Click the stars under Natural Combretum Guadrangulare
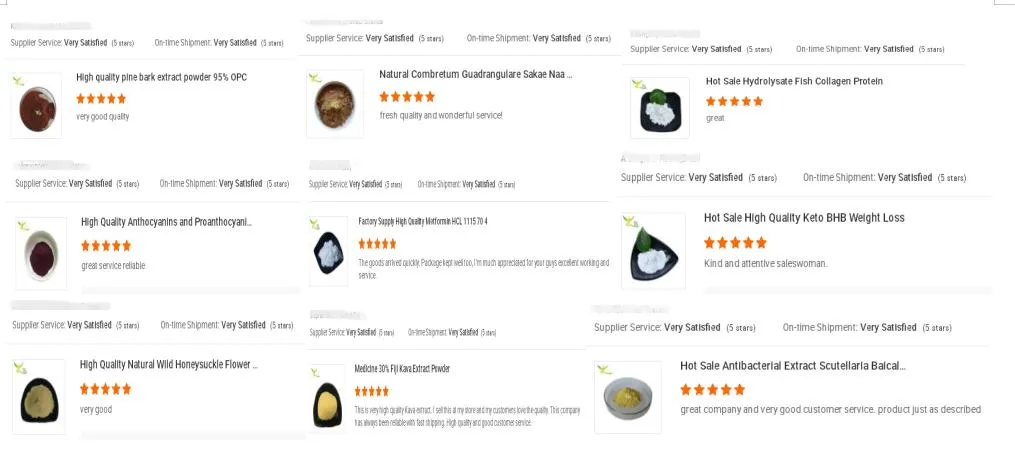The height and width of the screenshot is (451, 1015). coord(407,97)
